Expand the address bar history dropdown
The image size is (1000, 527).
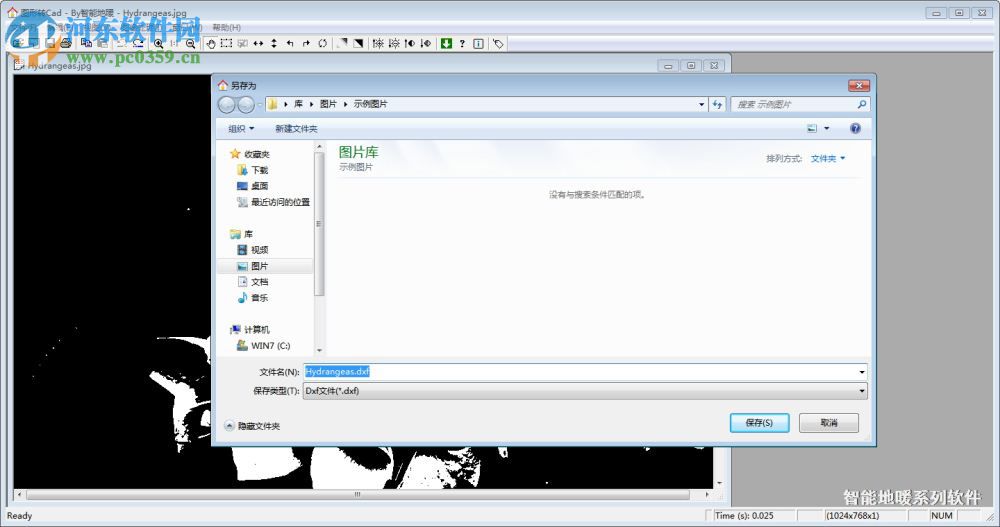click(702, 104)
